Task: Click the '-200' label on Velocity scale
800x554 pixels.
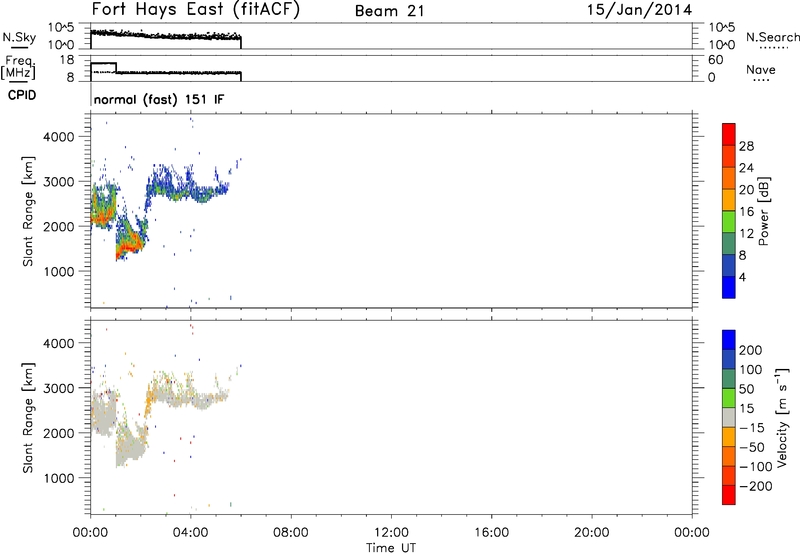Action: pyautogui.click(x=754, y=486)
